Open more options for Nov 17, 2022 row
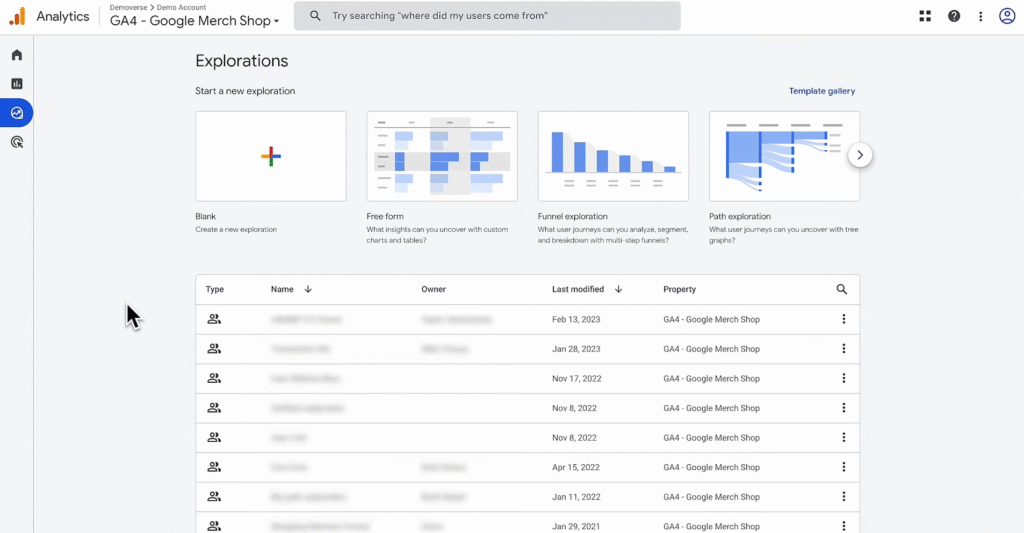Screen dimensions: 1024x533 844,378
